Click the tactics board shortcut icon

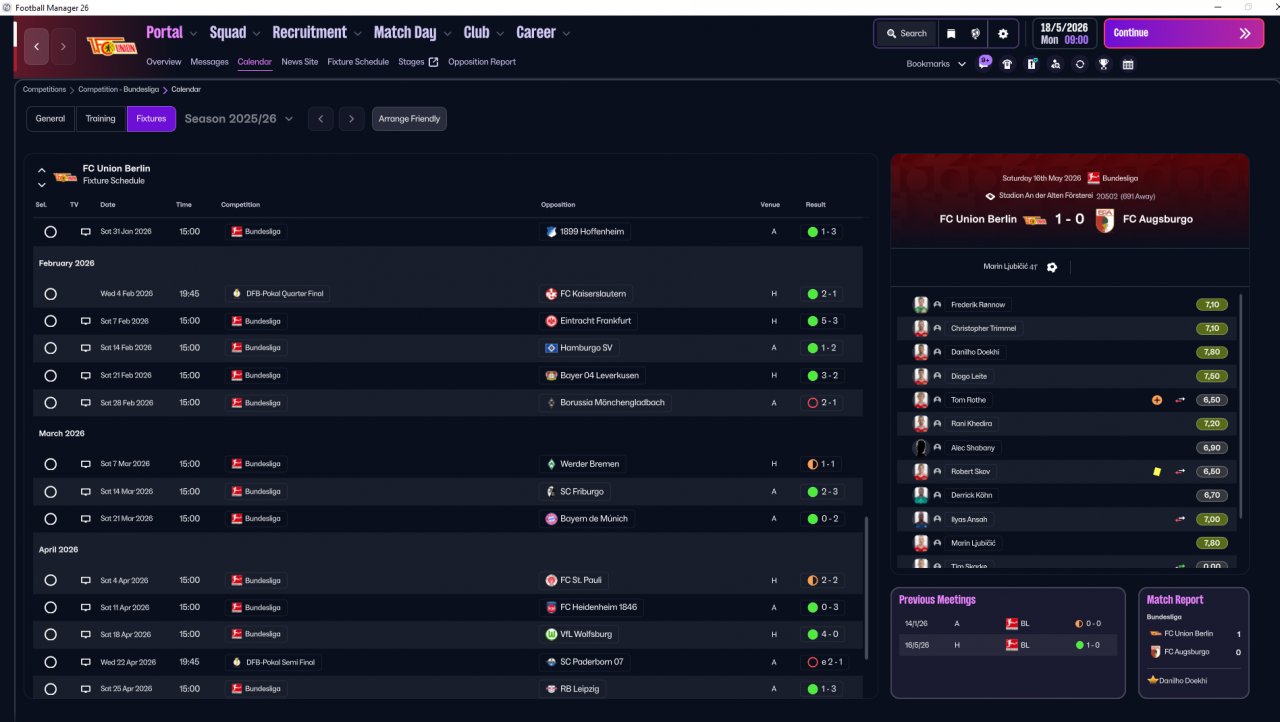pos(1032,64)
